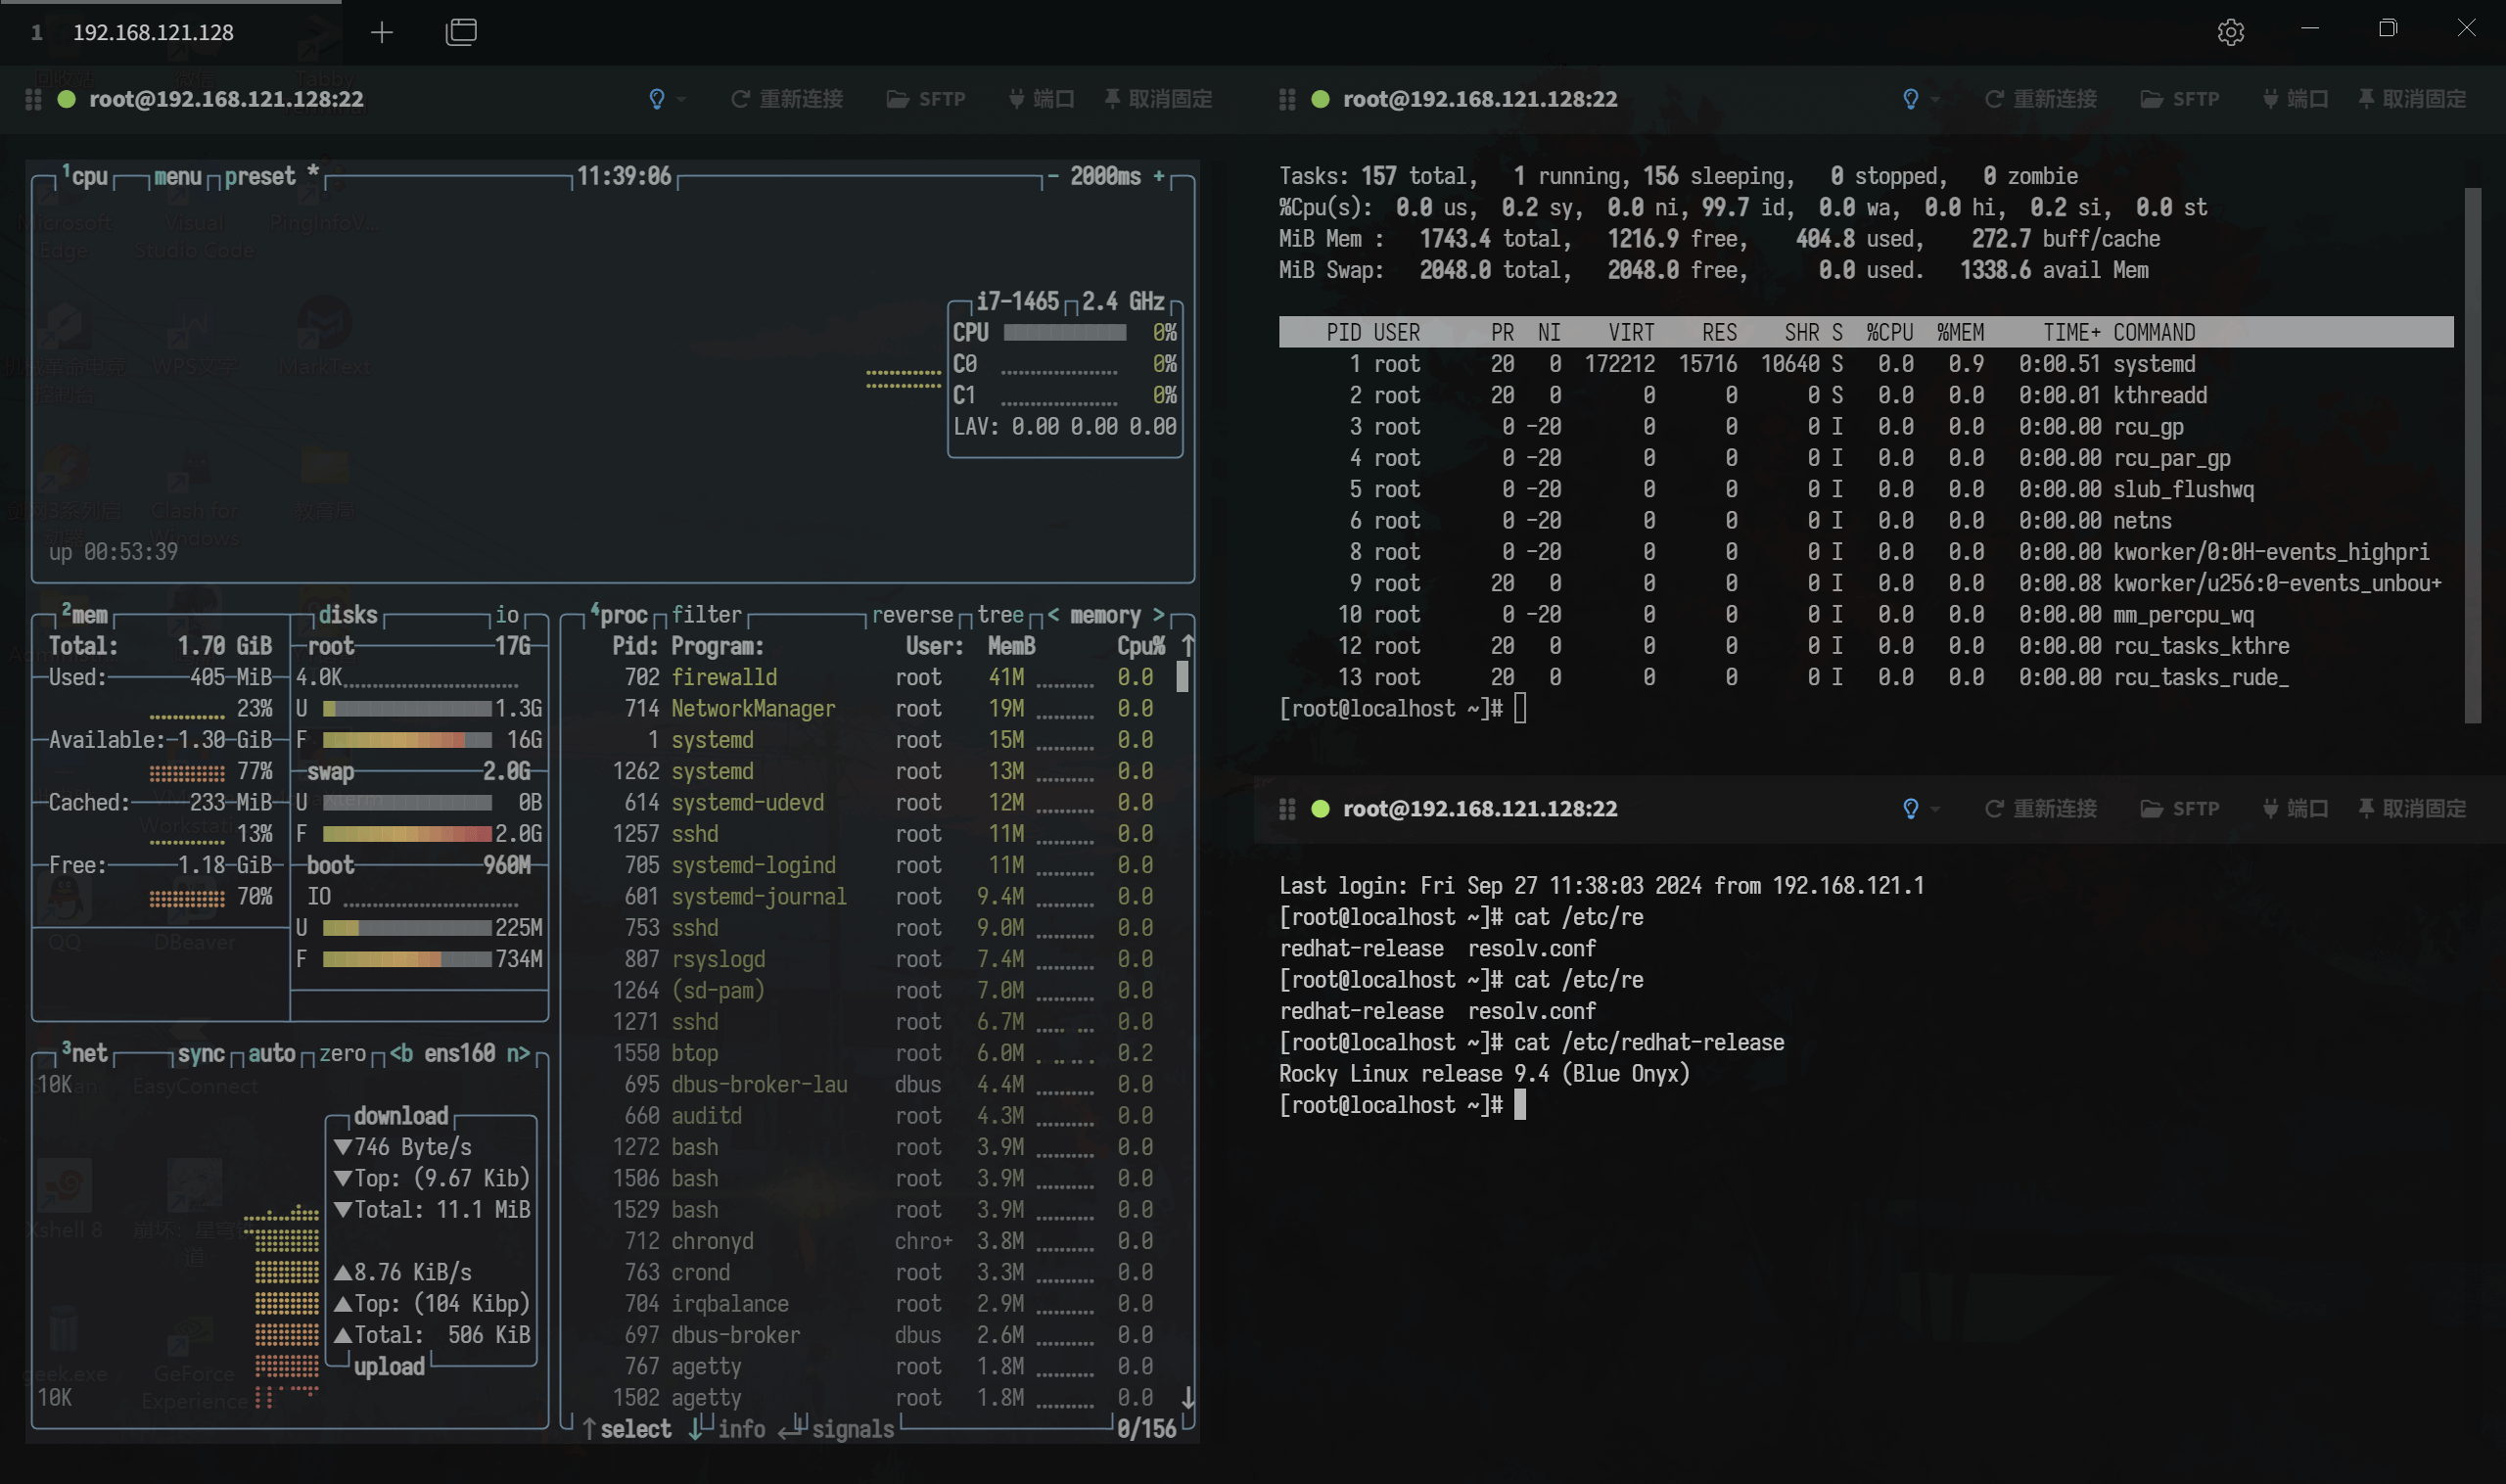The width and height of the screenshot is (2506, 1484).
Task: Open the profile selector window icon
Action: pyautogui.click(x=461, y=32)
